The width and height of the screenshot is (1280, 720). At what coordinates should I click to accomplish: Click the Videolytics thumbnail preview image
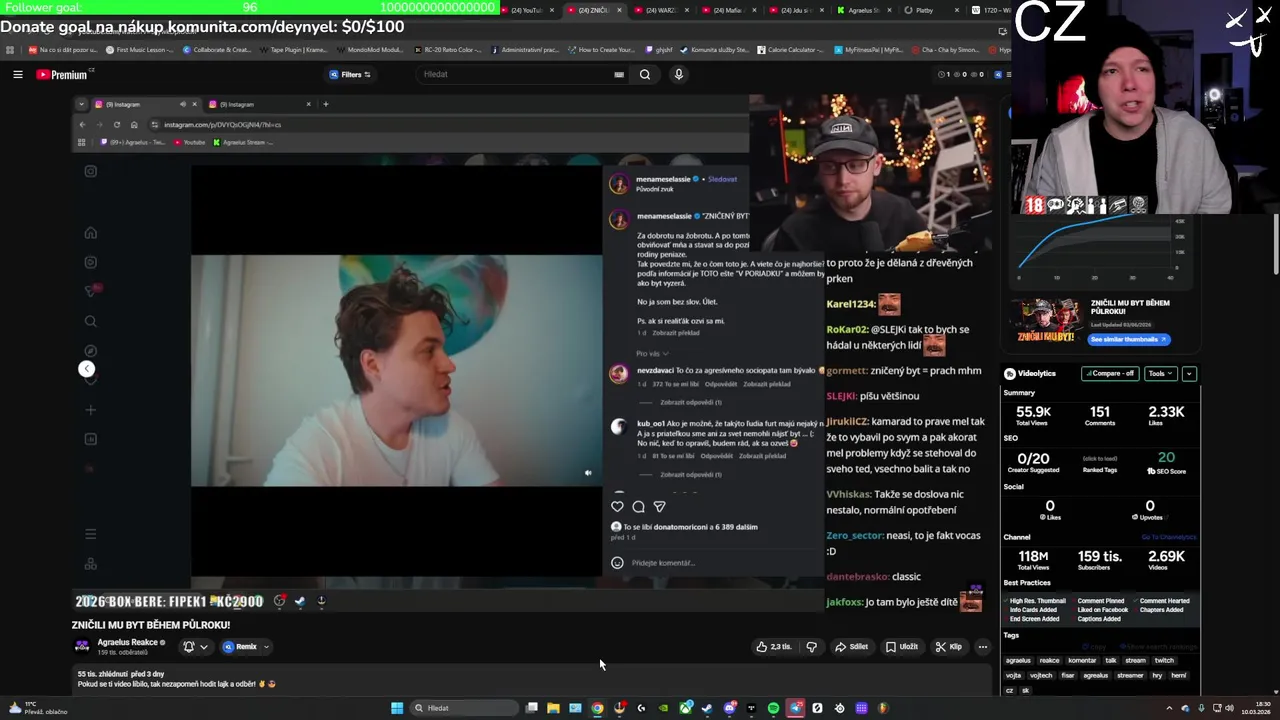click(x=1045, y=320)
